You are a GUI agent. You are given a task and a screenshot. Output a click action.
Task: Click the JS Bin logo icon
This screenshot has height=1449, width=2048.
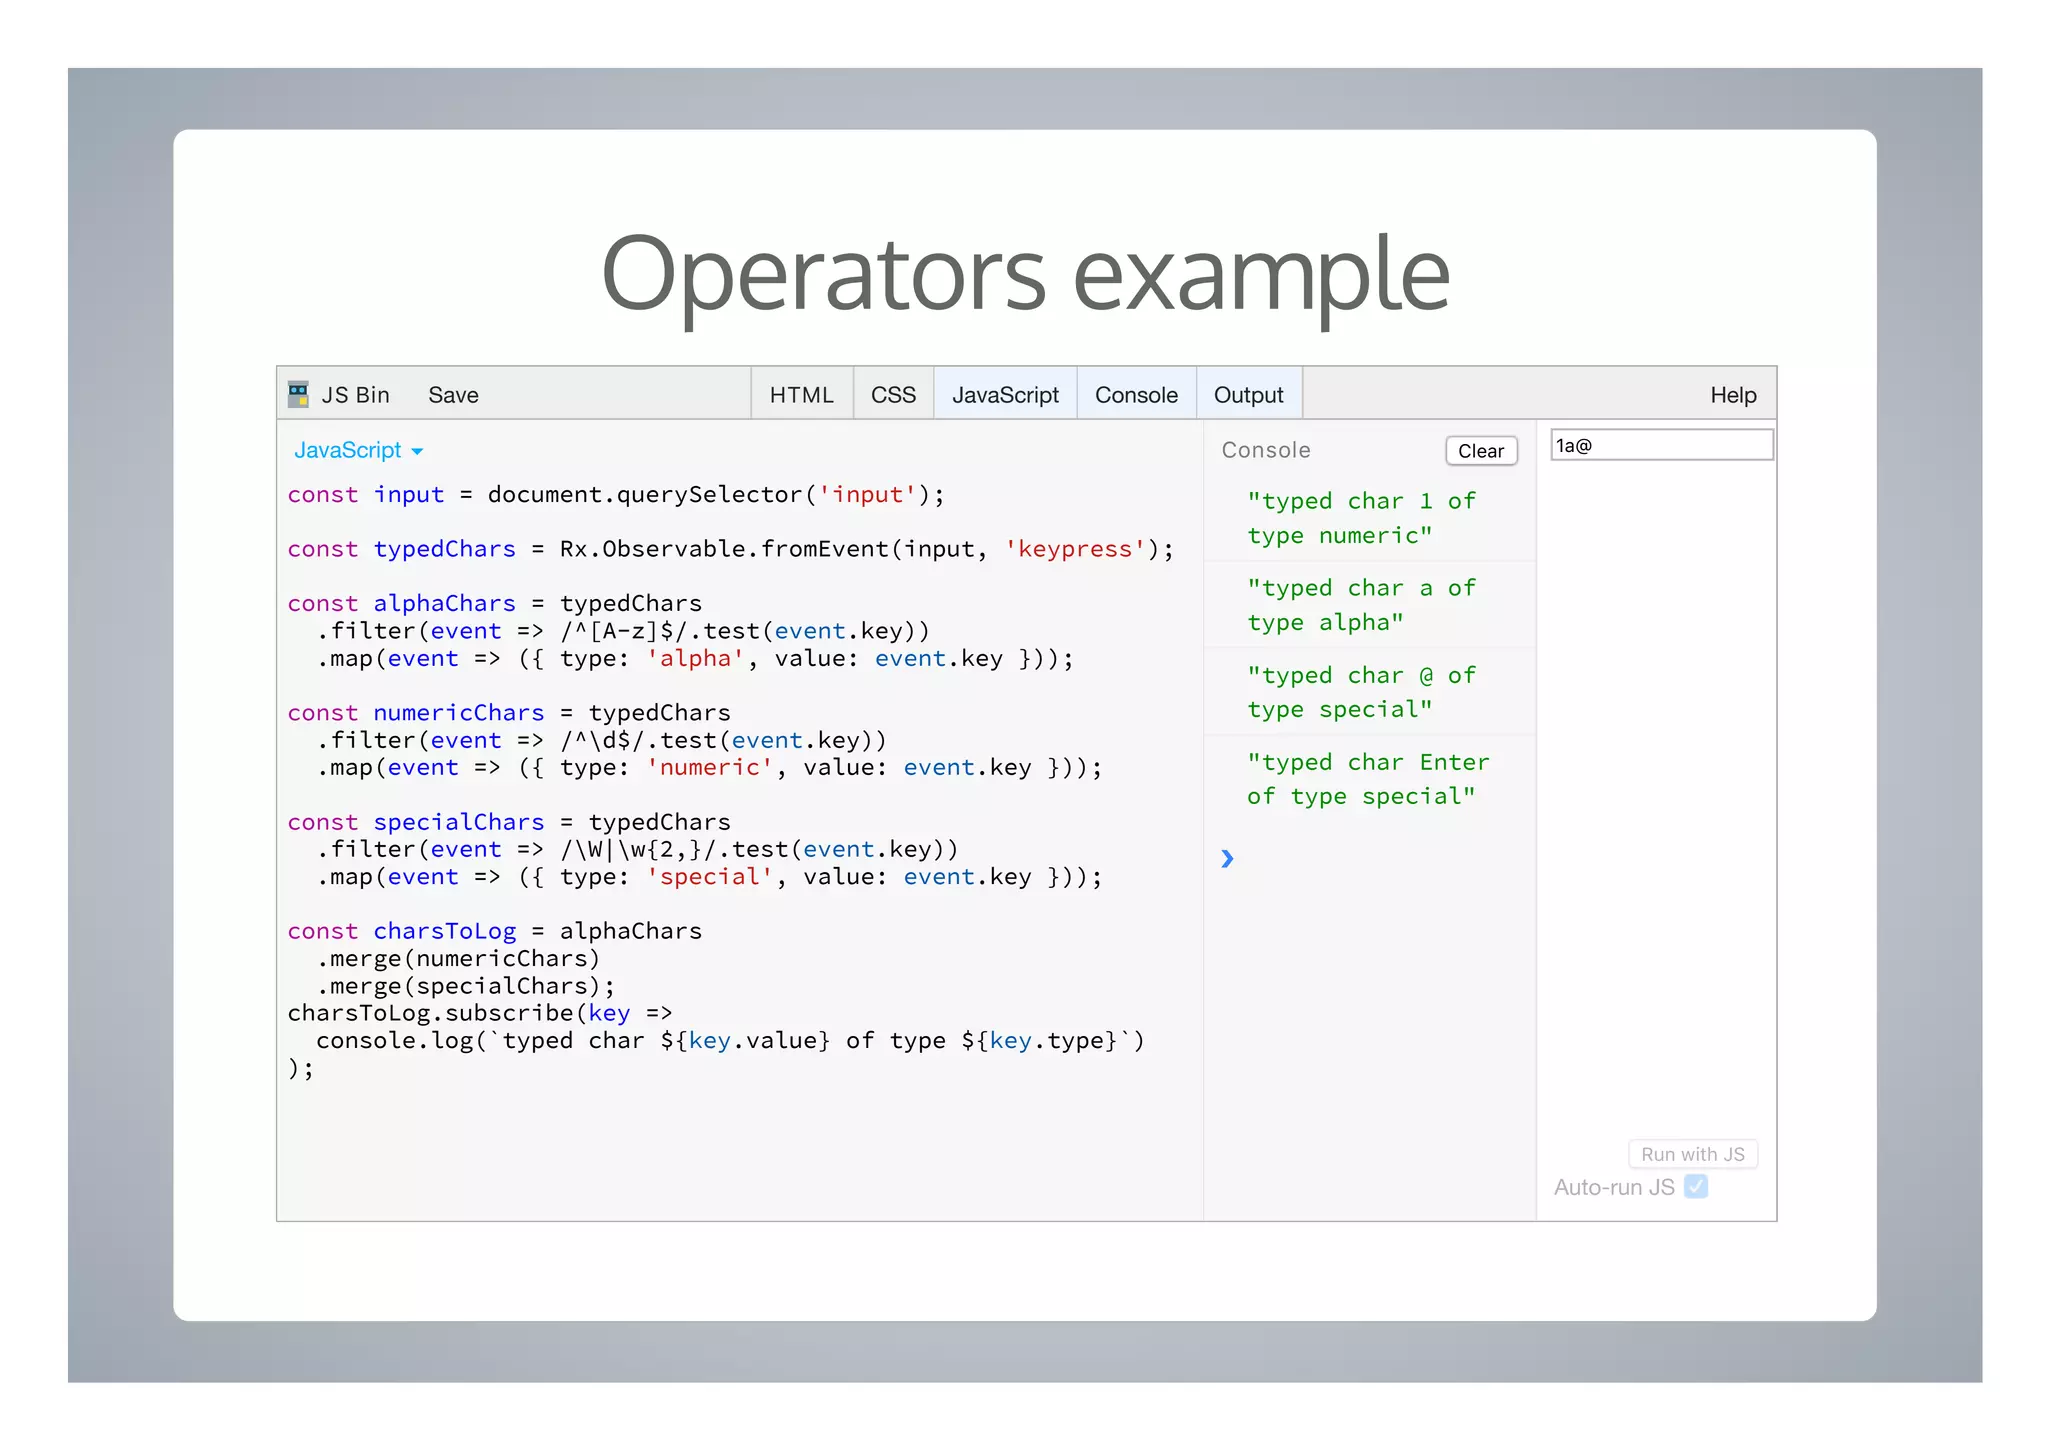(298, 394)
